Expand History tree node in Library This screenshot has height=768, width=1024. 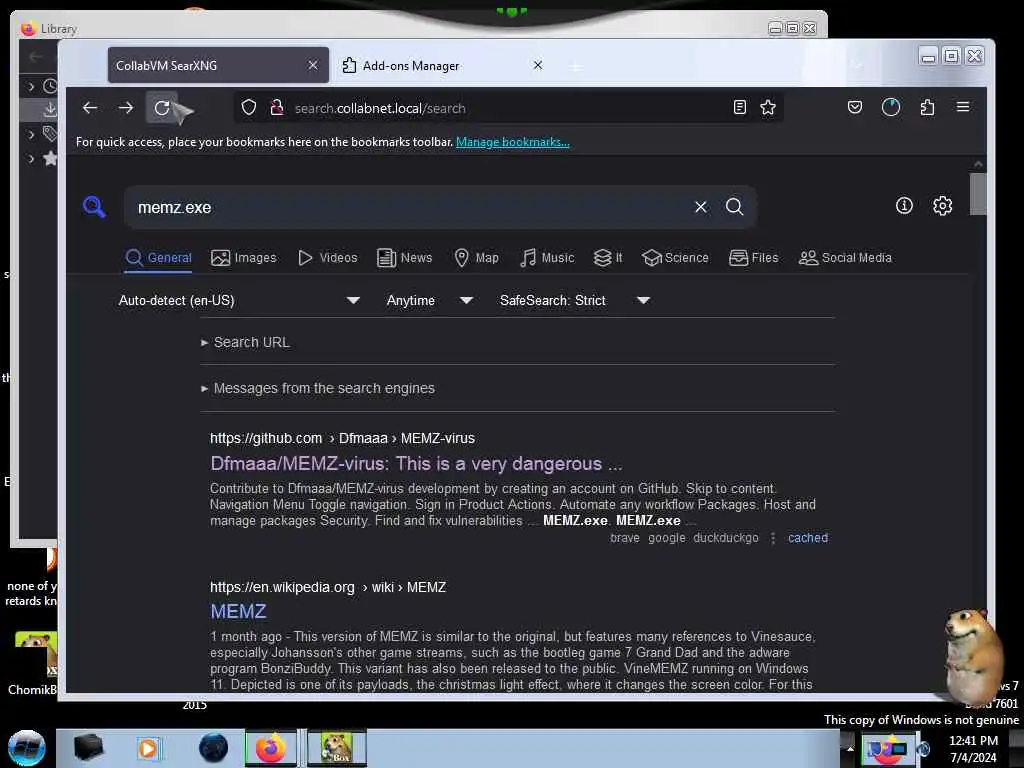click(x=31, y=86)
